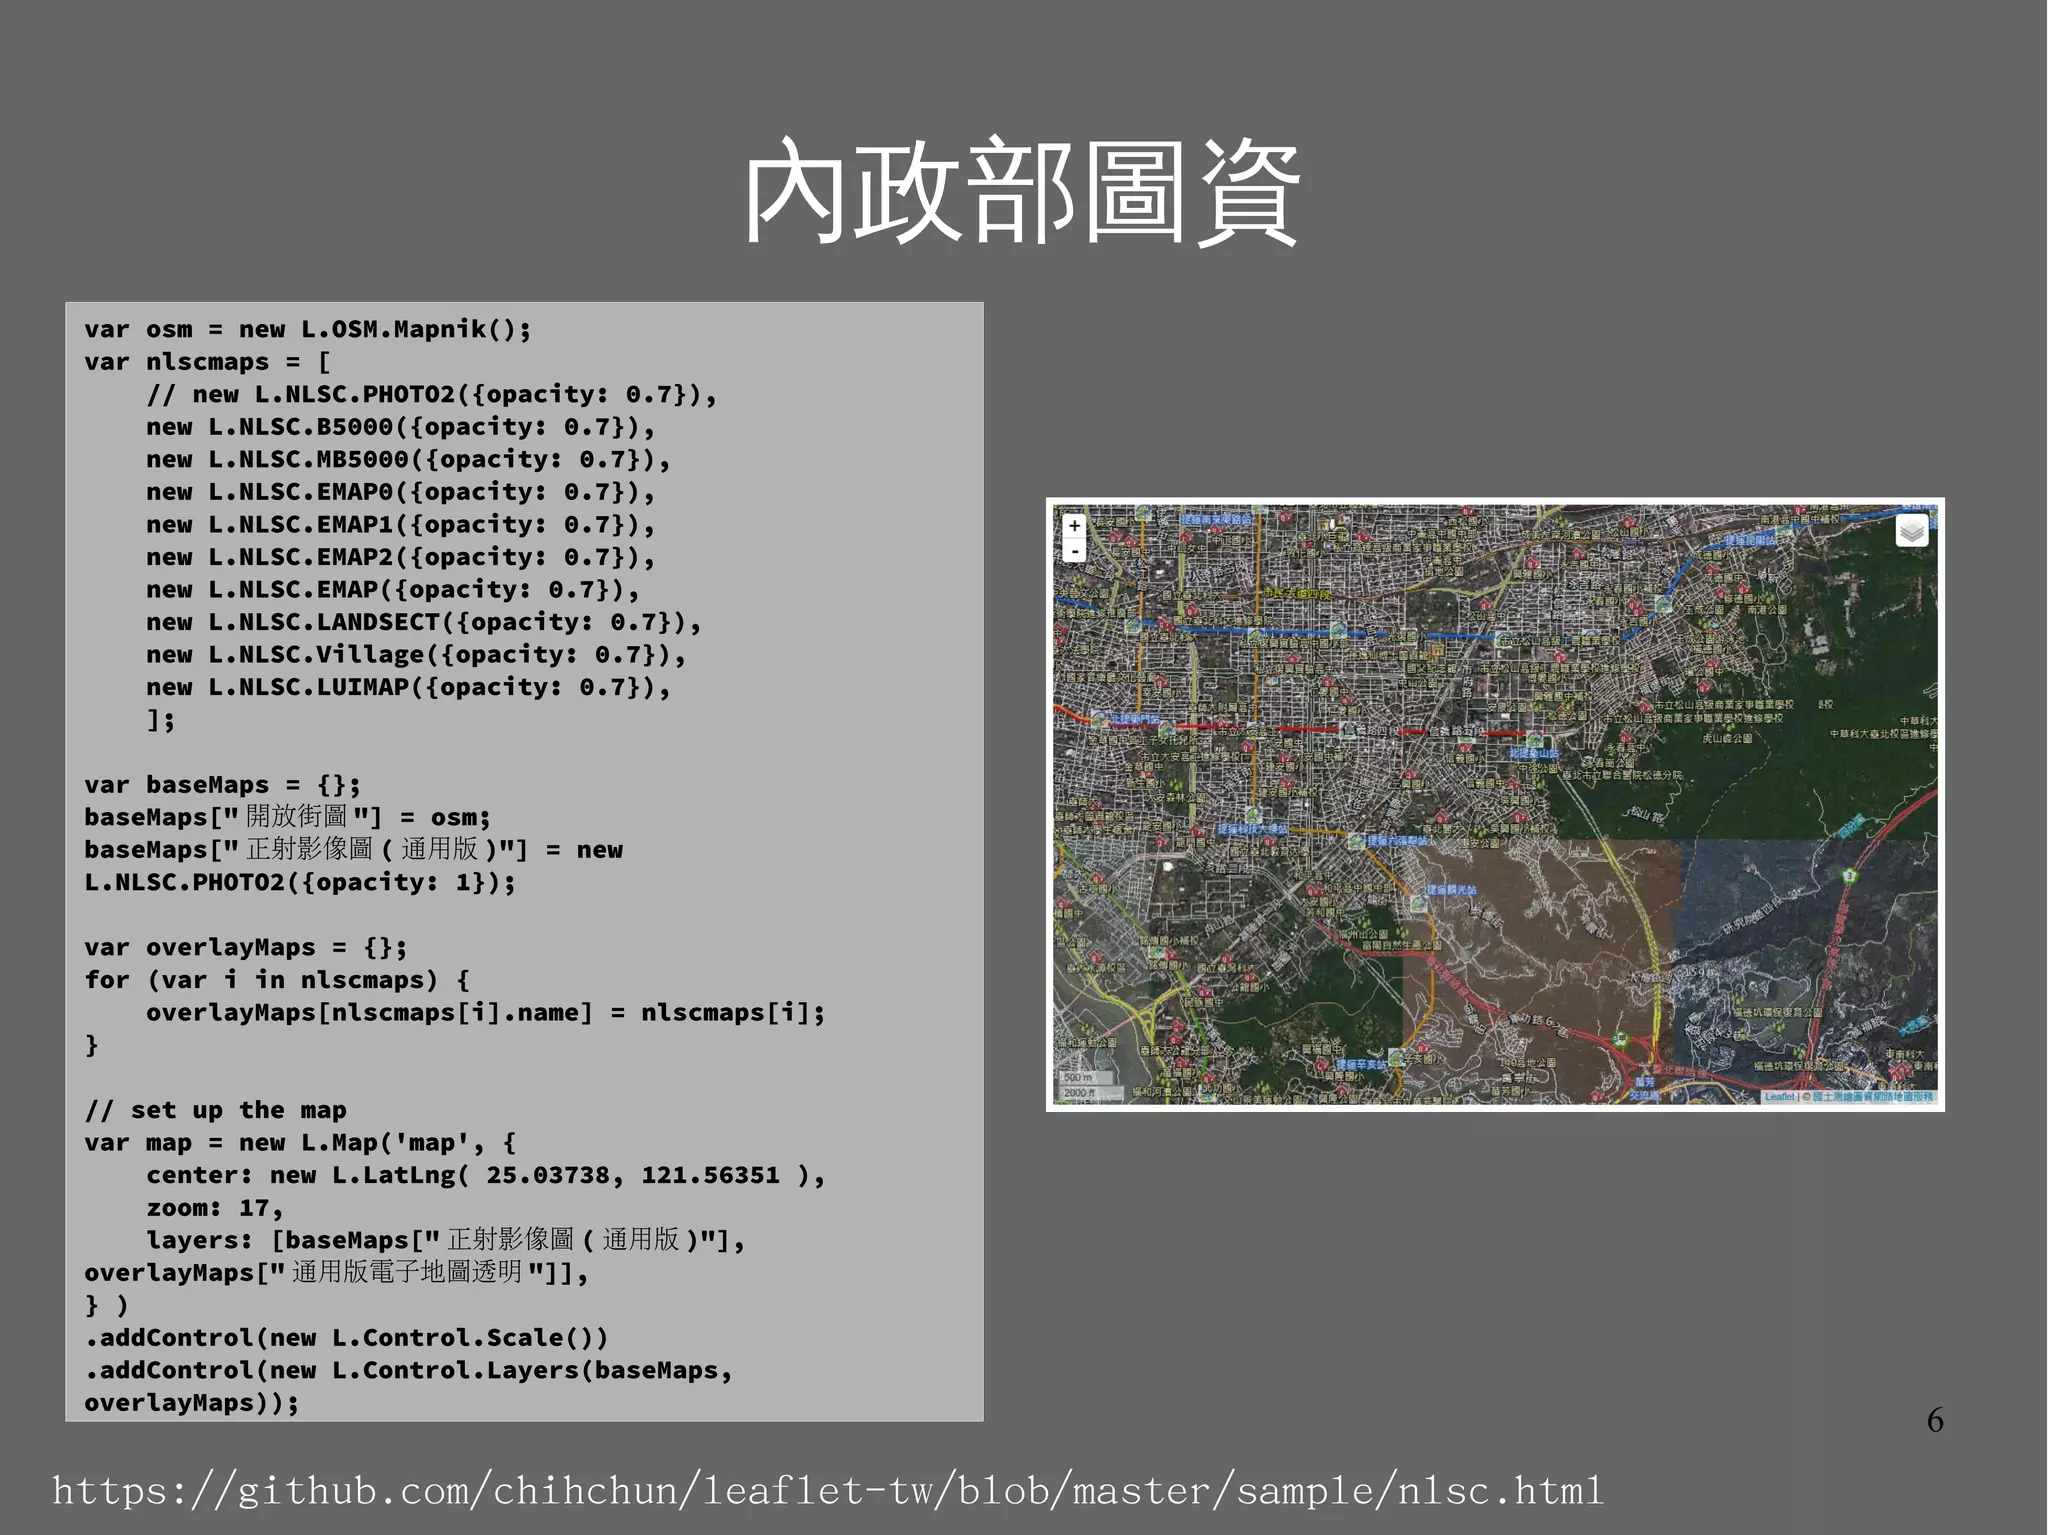Open the Leaflet attribution link on map
2048x1535 pixels.
click(1779, 1097)
